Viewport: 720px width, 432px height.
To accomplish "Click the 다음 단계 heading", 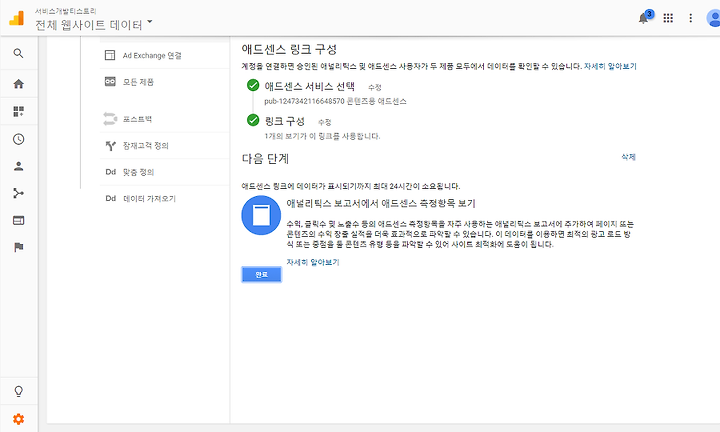I will pyautogui.click(x=265, y=159).
